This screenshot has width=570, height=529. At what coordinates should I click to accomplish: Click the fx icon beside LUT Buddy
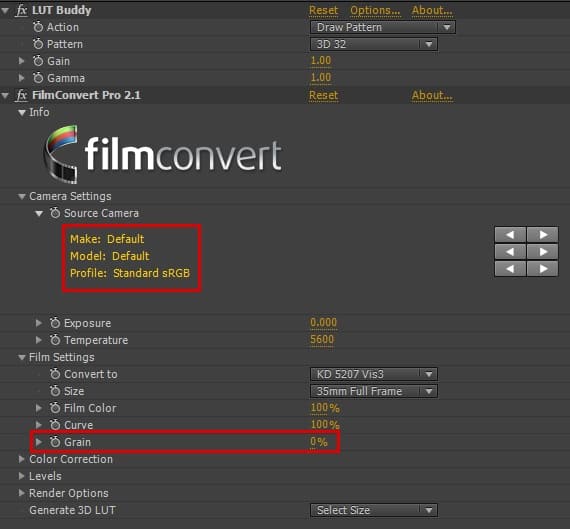click(21, 10)
